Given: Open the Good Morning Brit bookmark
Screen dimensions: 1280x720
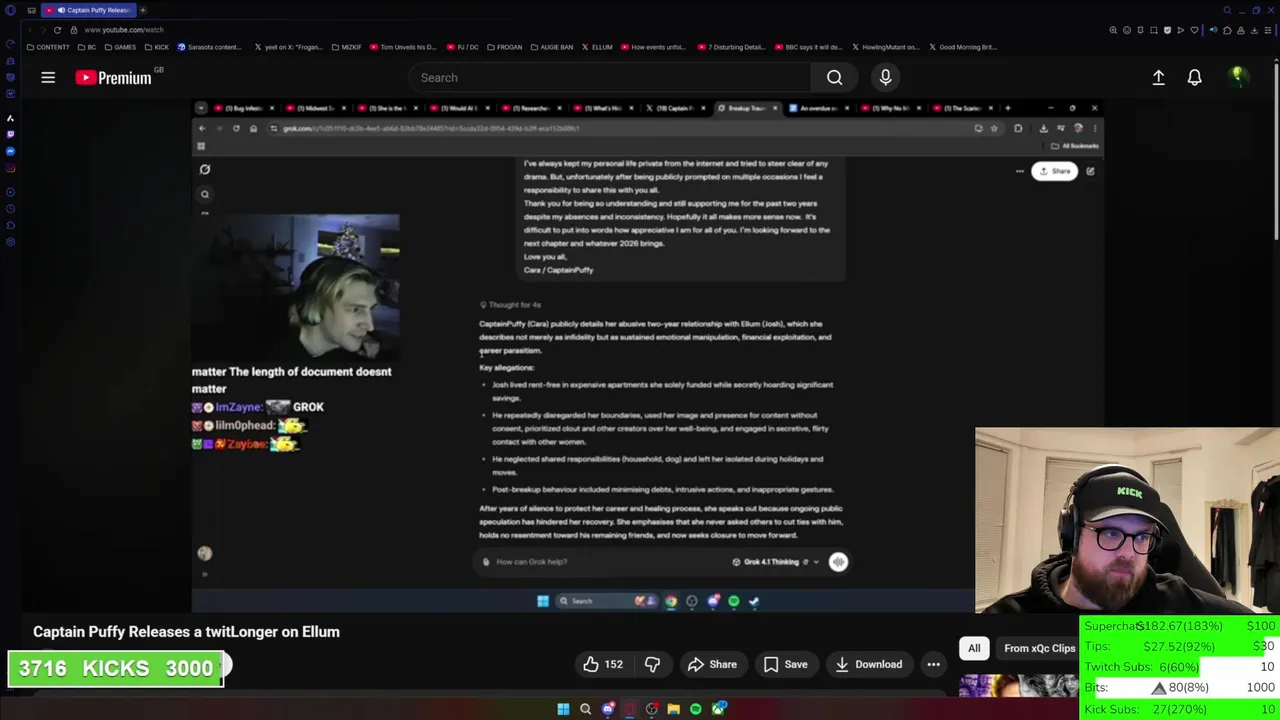Looking at the screenshot, I should pos(963,47).
